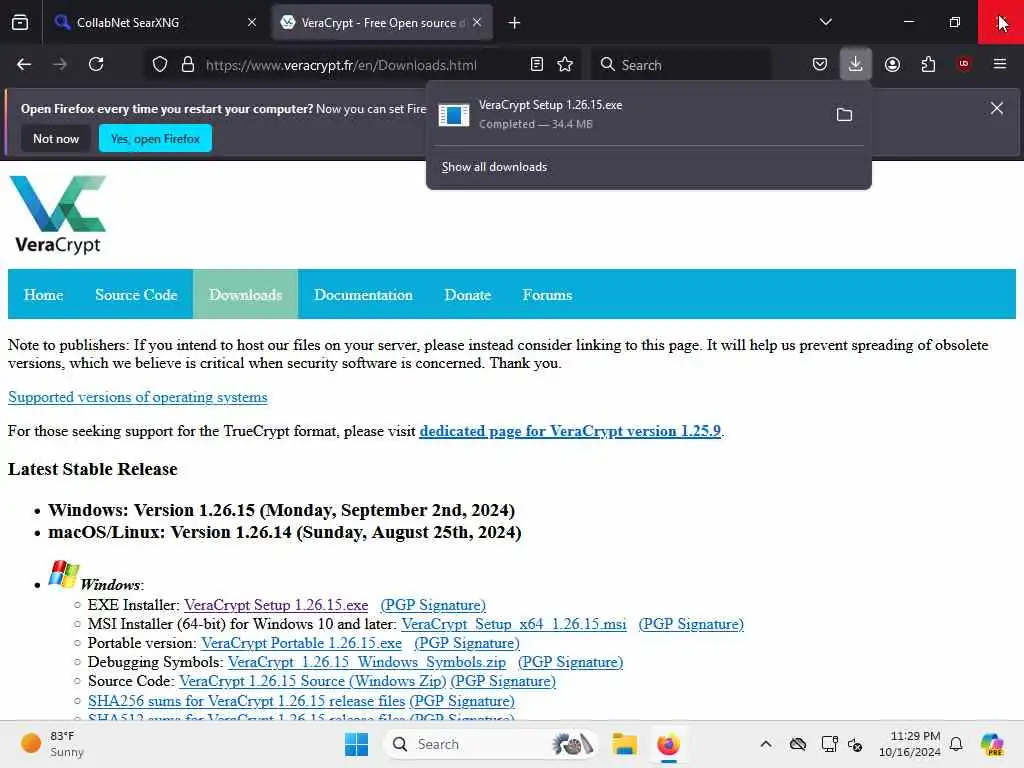Close the VeraCrypt tab
1024x768 pixels.
pyautogui.click(x=477, y=22)
